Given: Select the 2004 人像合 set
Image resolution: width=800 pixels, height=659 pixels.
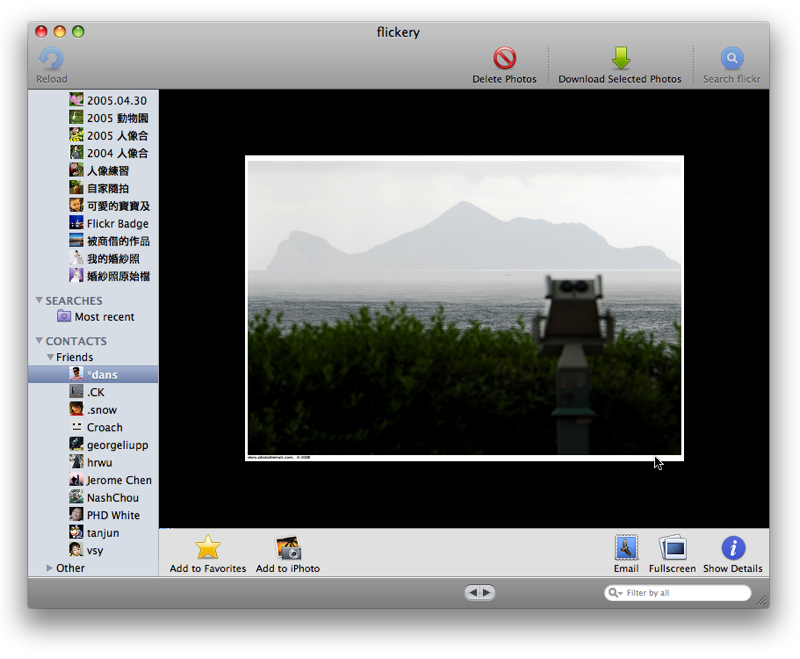Looking at the screenshot, I should (x=93, y=153).
